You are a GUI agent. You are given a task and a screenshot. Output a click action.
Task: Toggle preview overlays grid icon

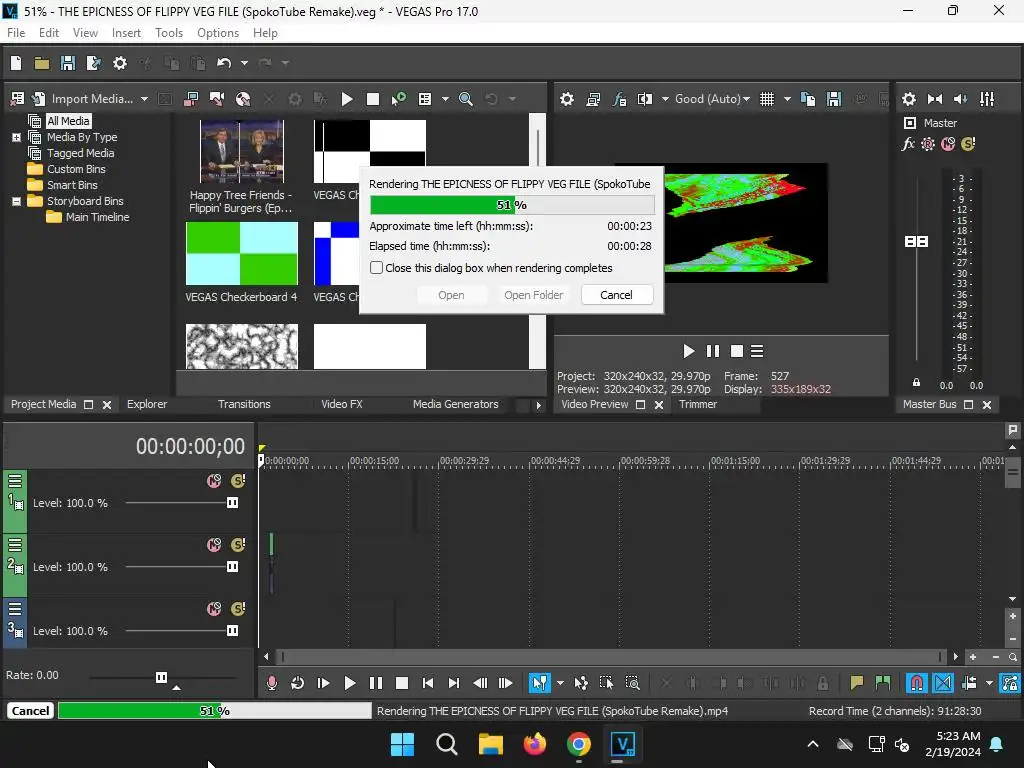[x=767, y=99]
